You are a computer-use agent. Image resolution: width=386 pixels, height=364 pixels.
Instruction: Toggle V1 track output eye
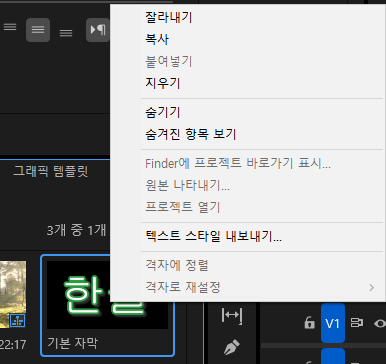tap(380, 323)
